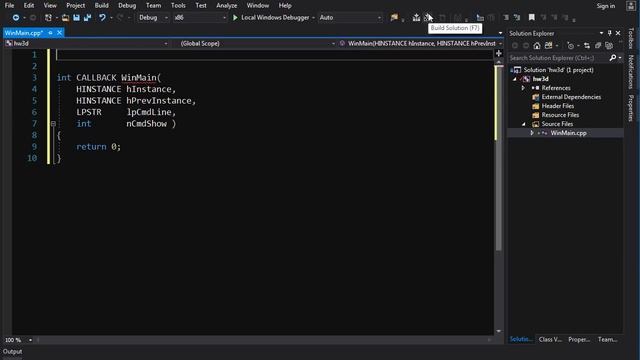
Task: Click the account icon beside Sign in
Action: coord(631,6)
